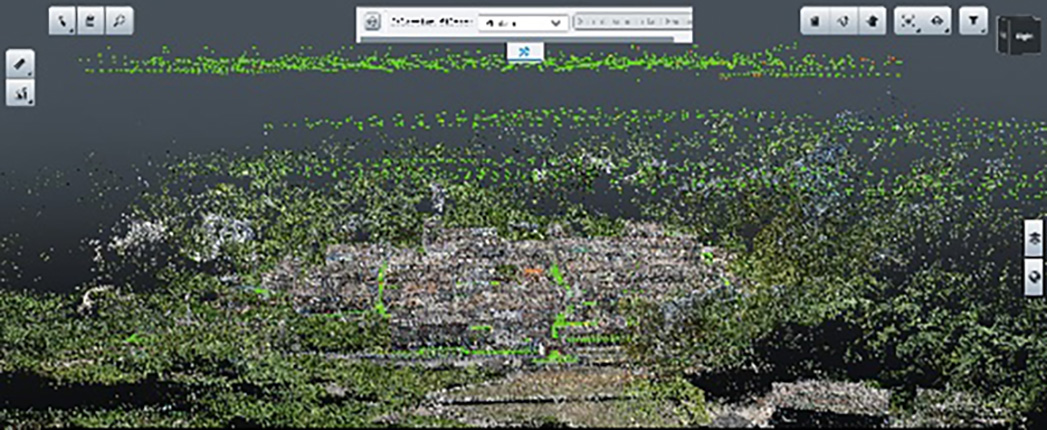Click the globe button on right edge
The height and width of the screenshot is (430, 1047).
[1035, 276]
